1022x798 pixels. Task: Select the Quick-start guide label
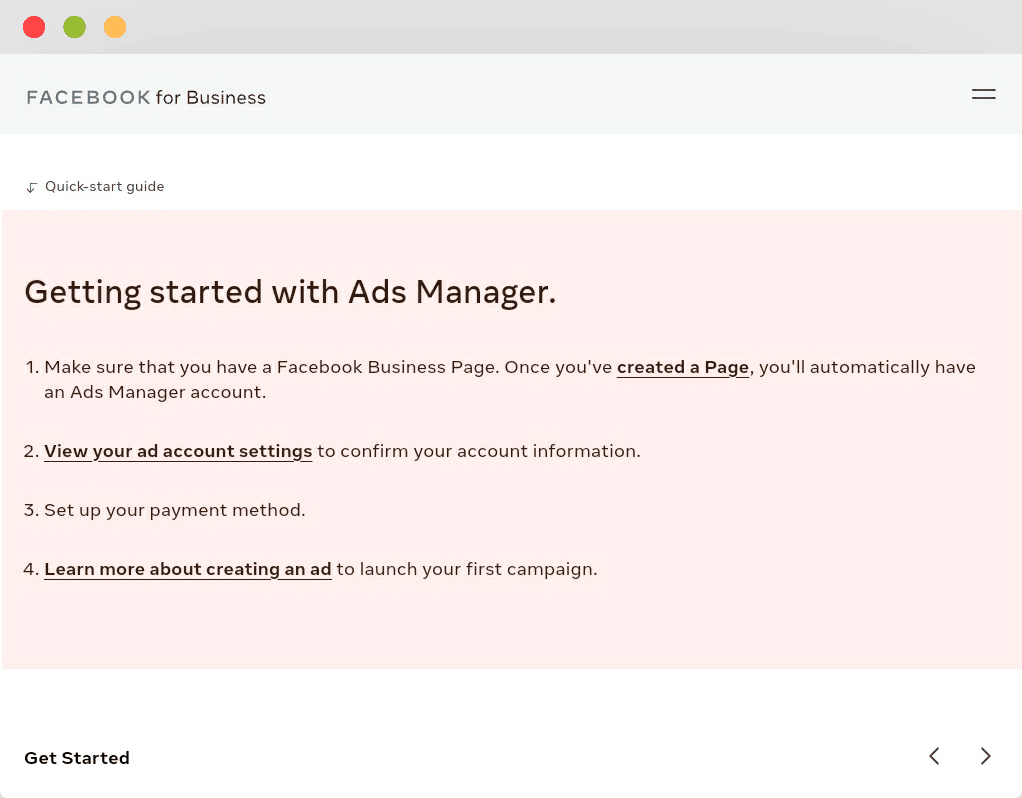(x=104, y=186)
